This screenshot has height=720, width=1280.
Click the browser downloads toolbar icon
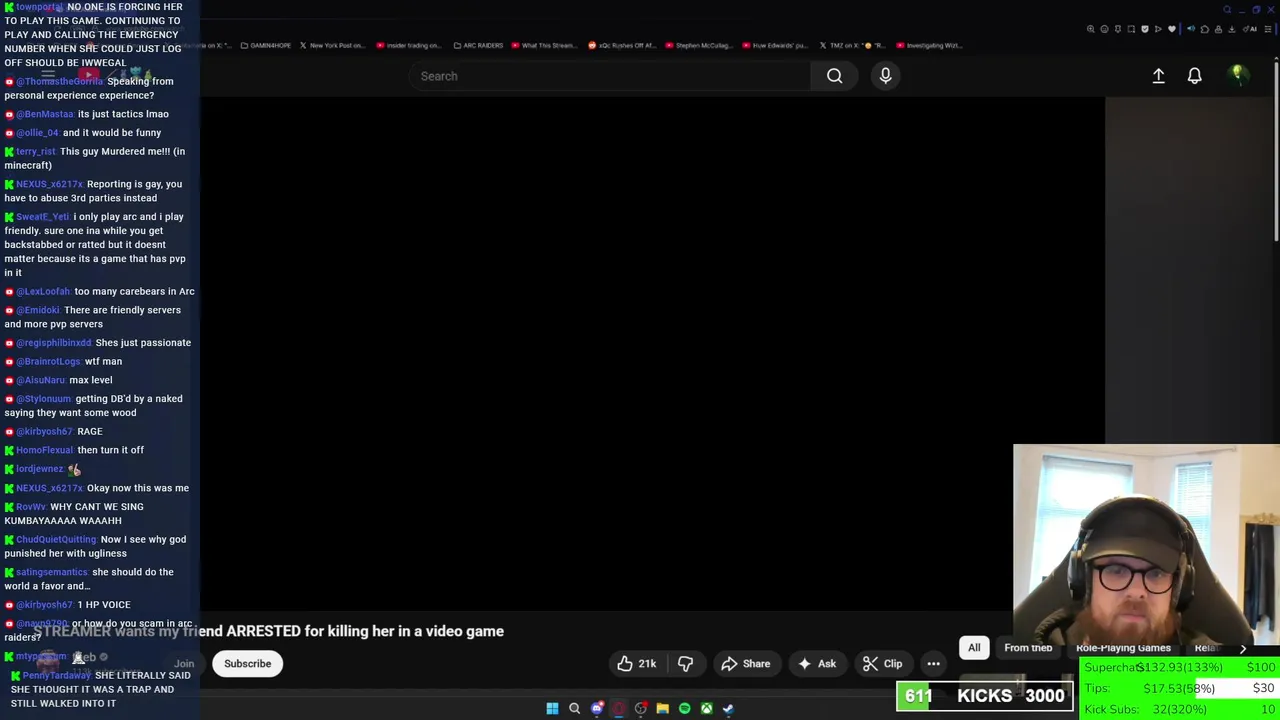click(1231, 29)
